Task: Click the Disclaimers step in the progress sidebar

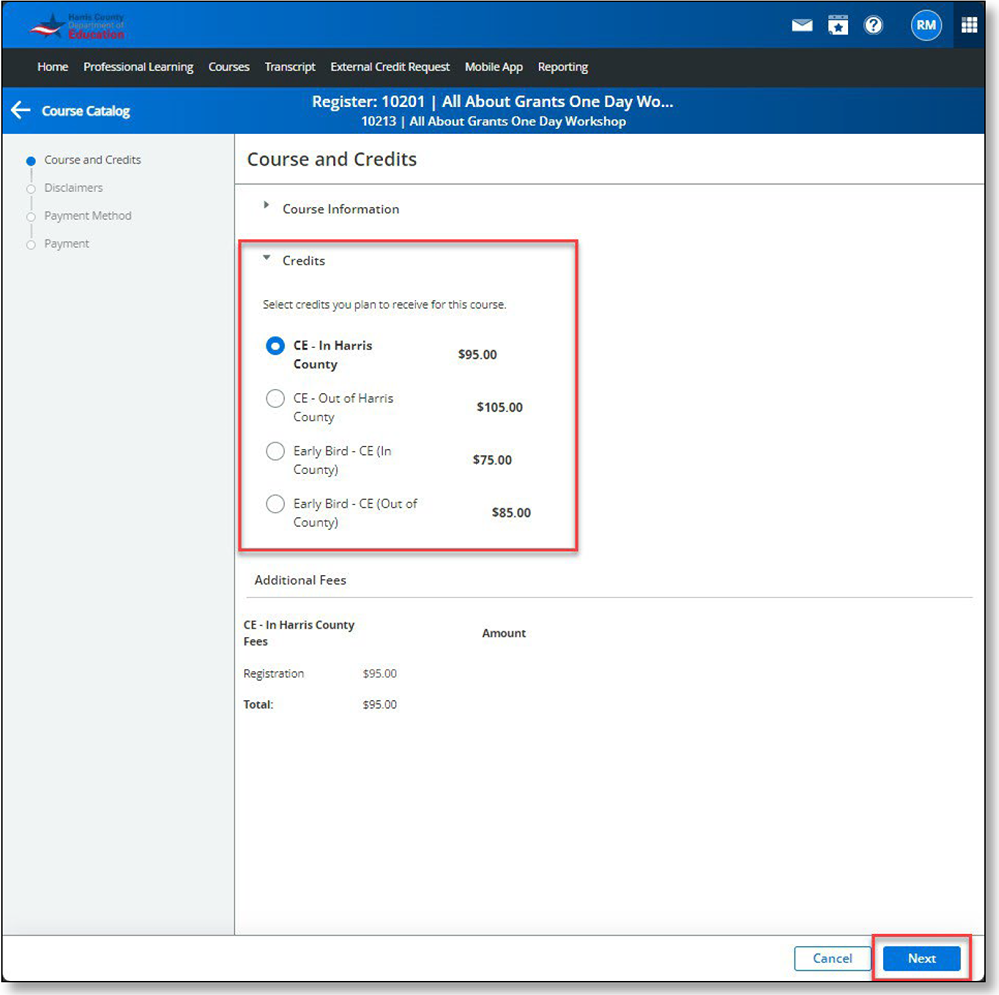Action: 72,188
